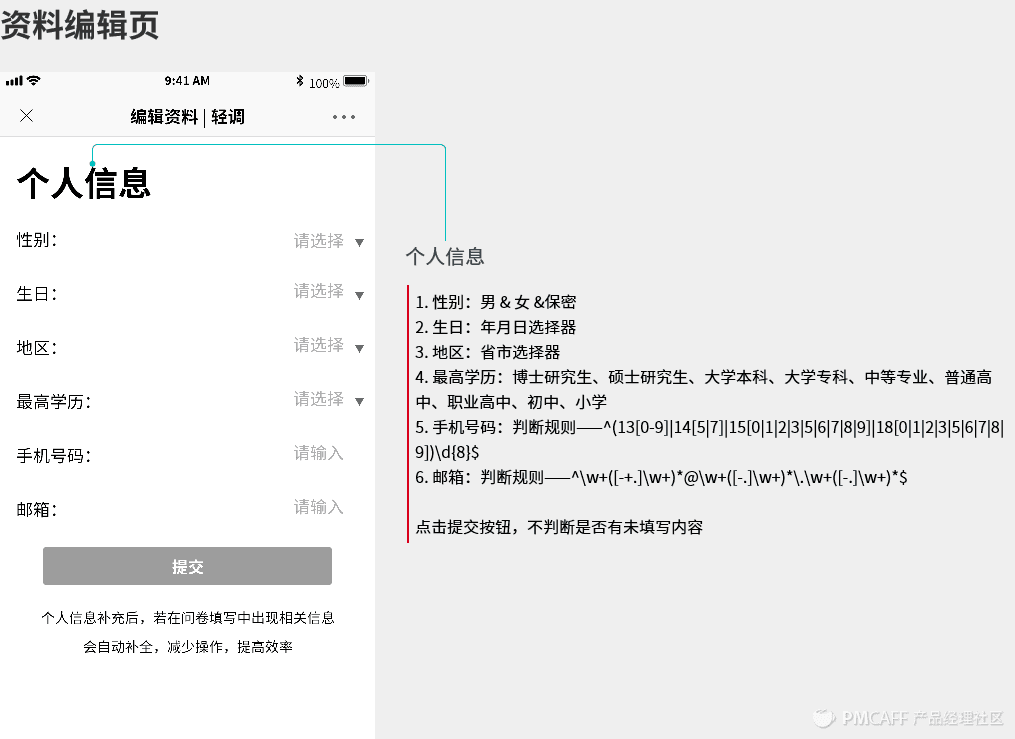The height and width of the screenshot is (739, 1015).
Task: Open the 最高学历 dropdown arrow
Action: [x=359, y=402]
